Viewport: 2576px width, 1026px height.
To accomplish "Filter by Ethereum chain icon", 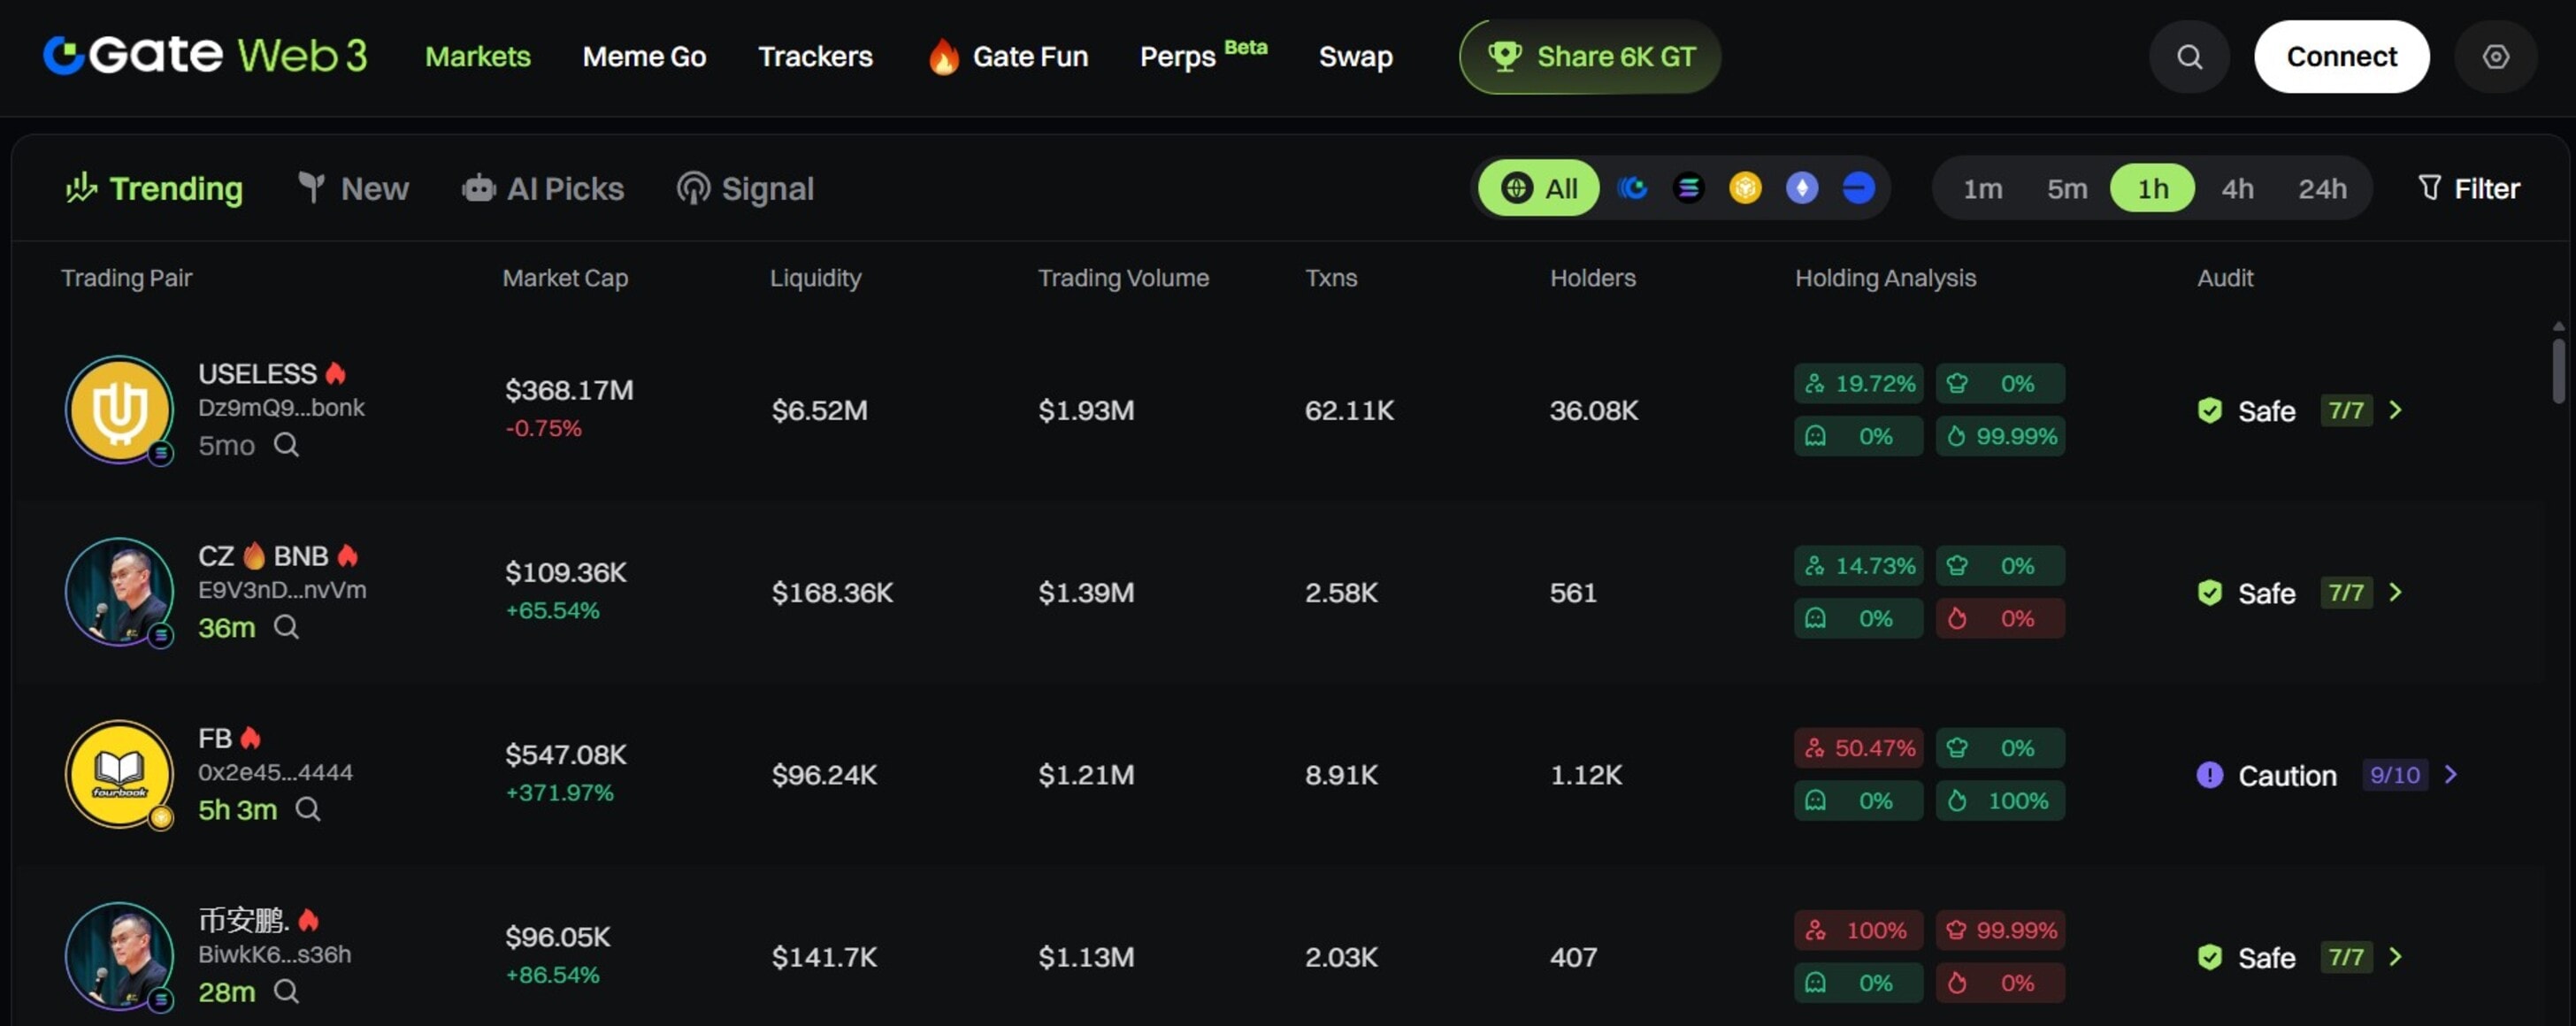I will click(1802, 188).
